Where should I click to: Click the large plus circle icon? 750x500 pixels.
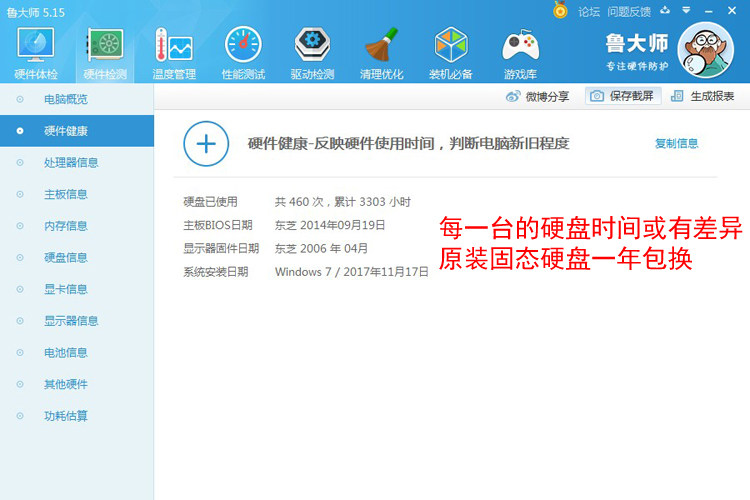206,144
